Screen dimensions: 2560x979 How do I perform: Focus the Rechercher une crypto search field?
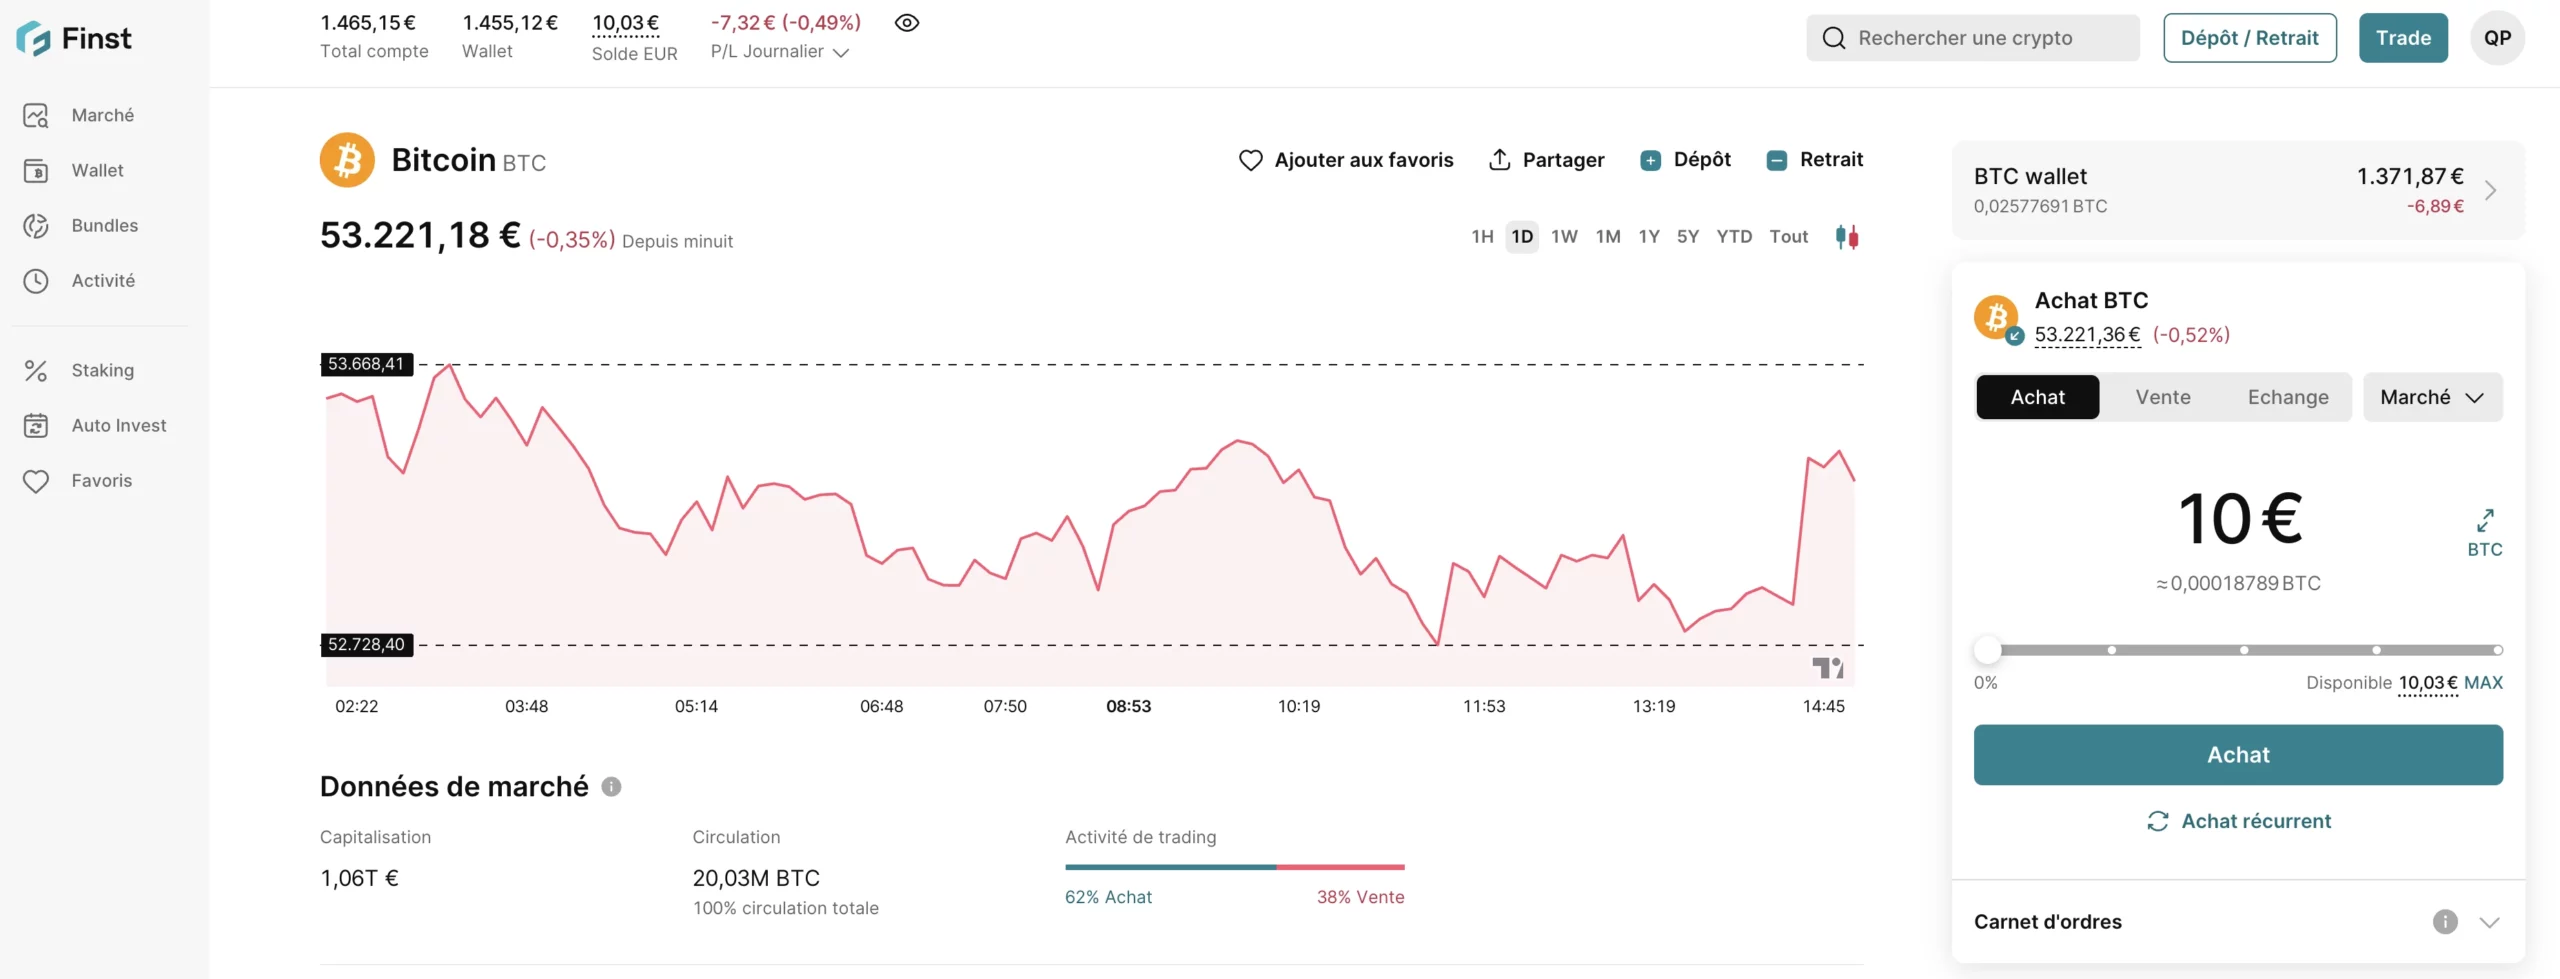[x=1973, y=38]
